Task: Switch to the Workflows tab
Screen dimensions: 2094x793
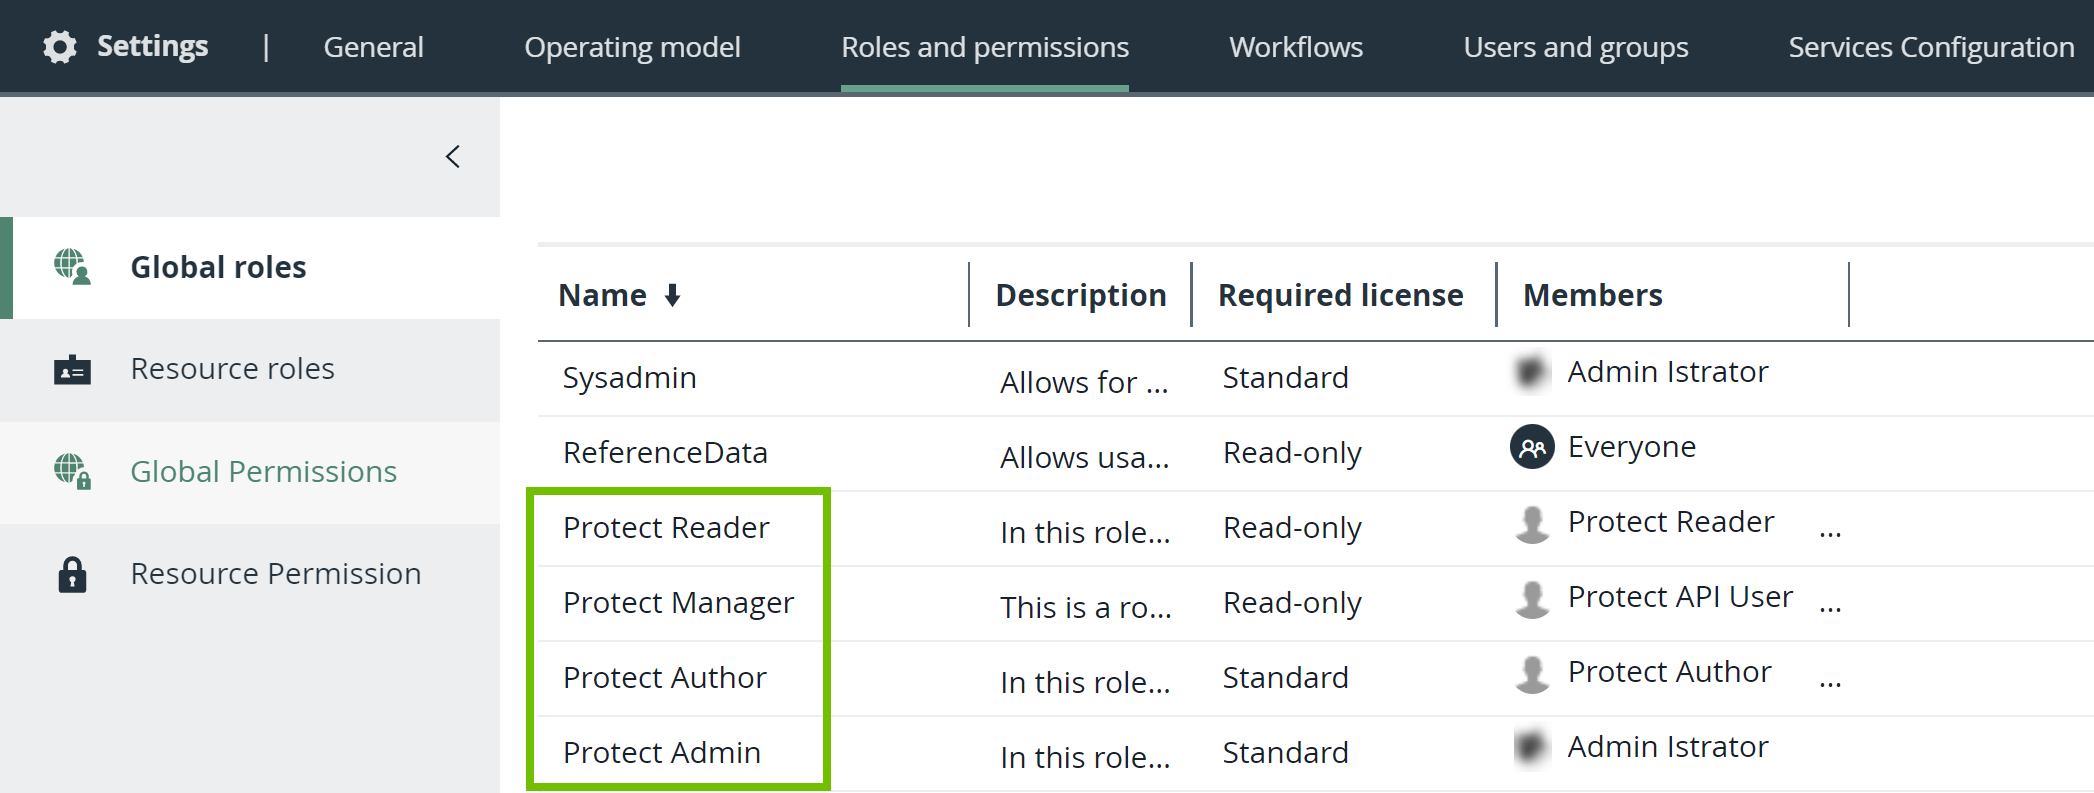Action: pos(1295,47)
